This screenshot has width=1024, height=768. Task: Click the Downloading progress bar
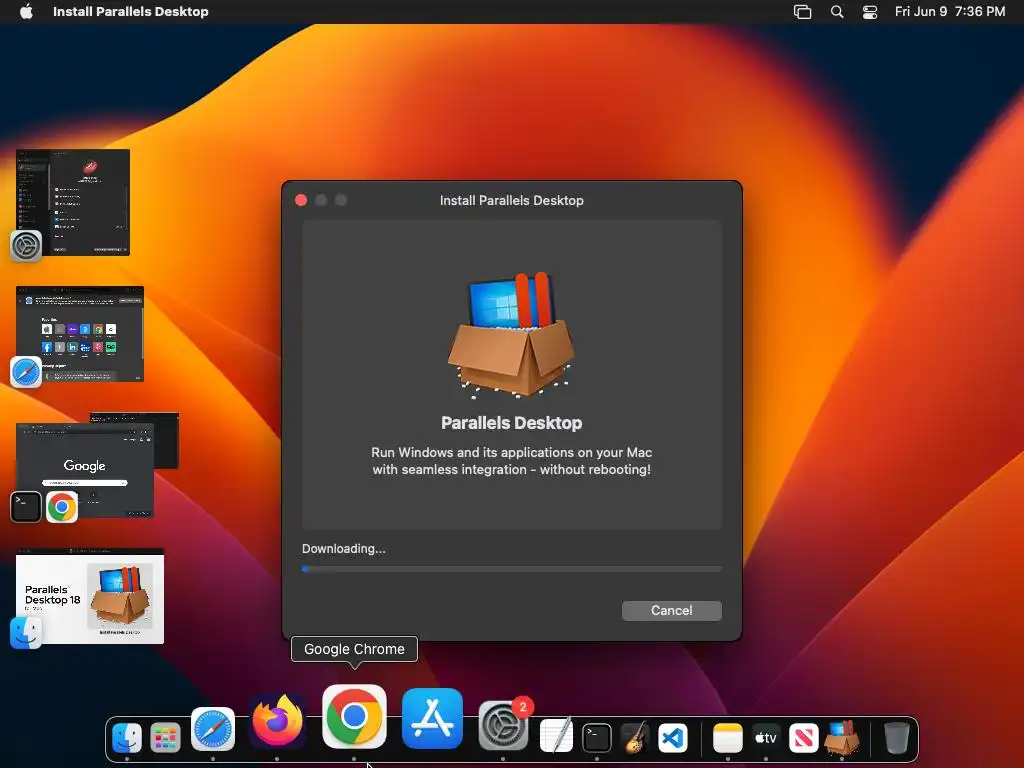(x=511, y=569)
